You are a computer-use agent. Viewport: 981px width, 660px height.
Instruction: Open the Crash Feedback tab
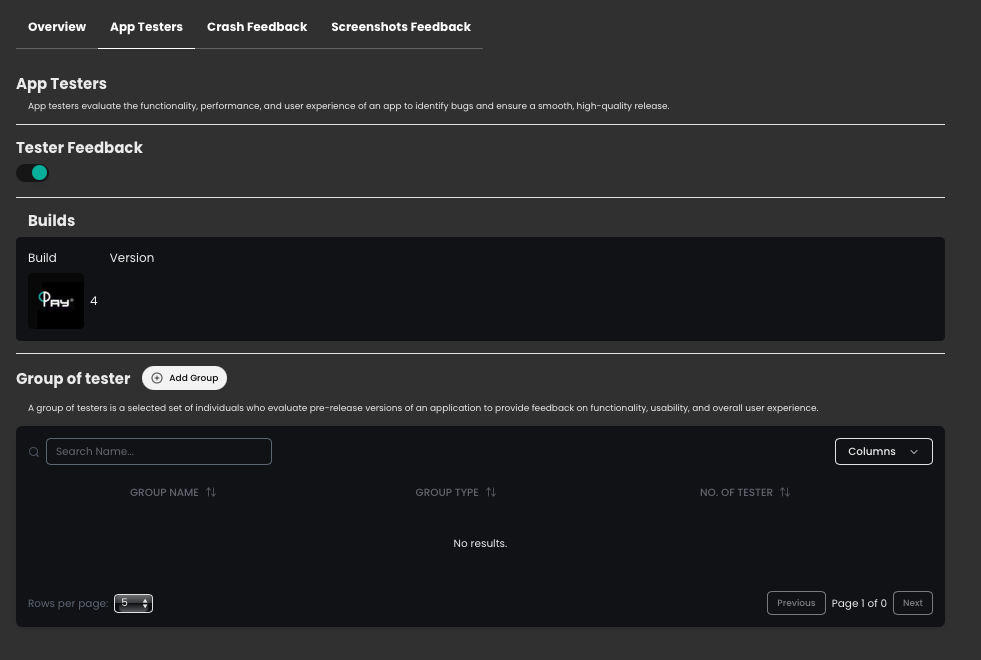coord(257,27)
